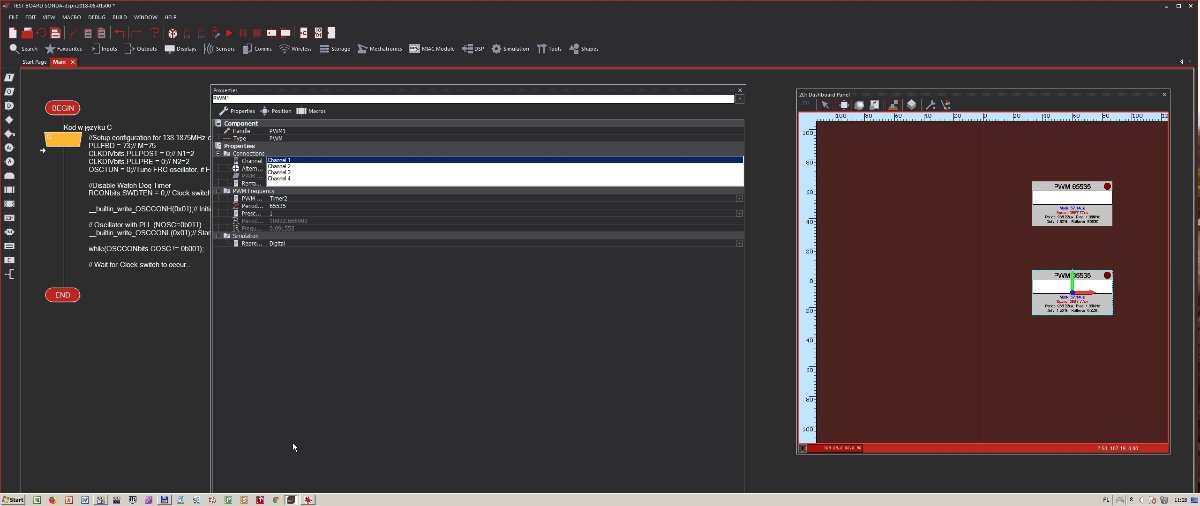
Task: Click the Search magnifier in the component toolbar
Action: click(x=23, y=48)
